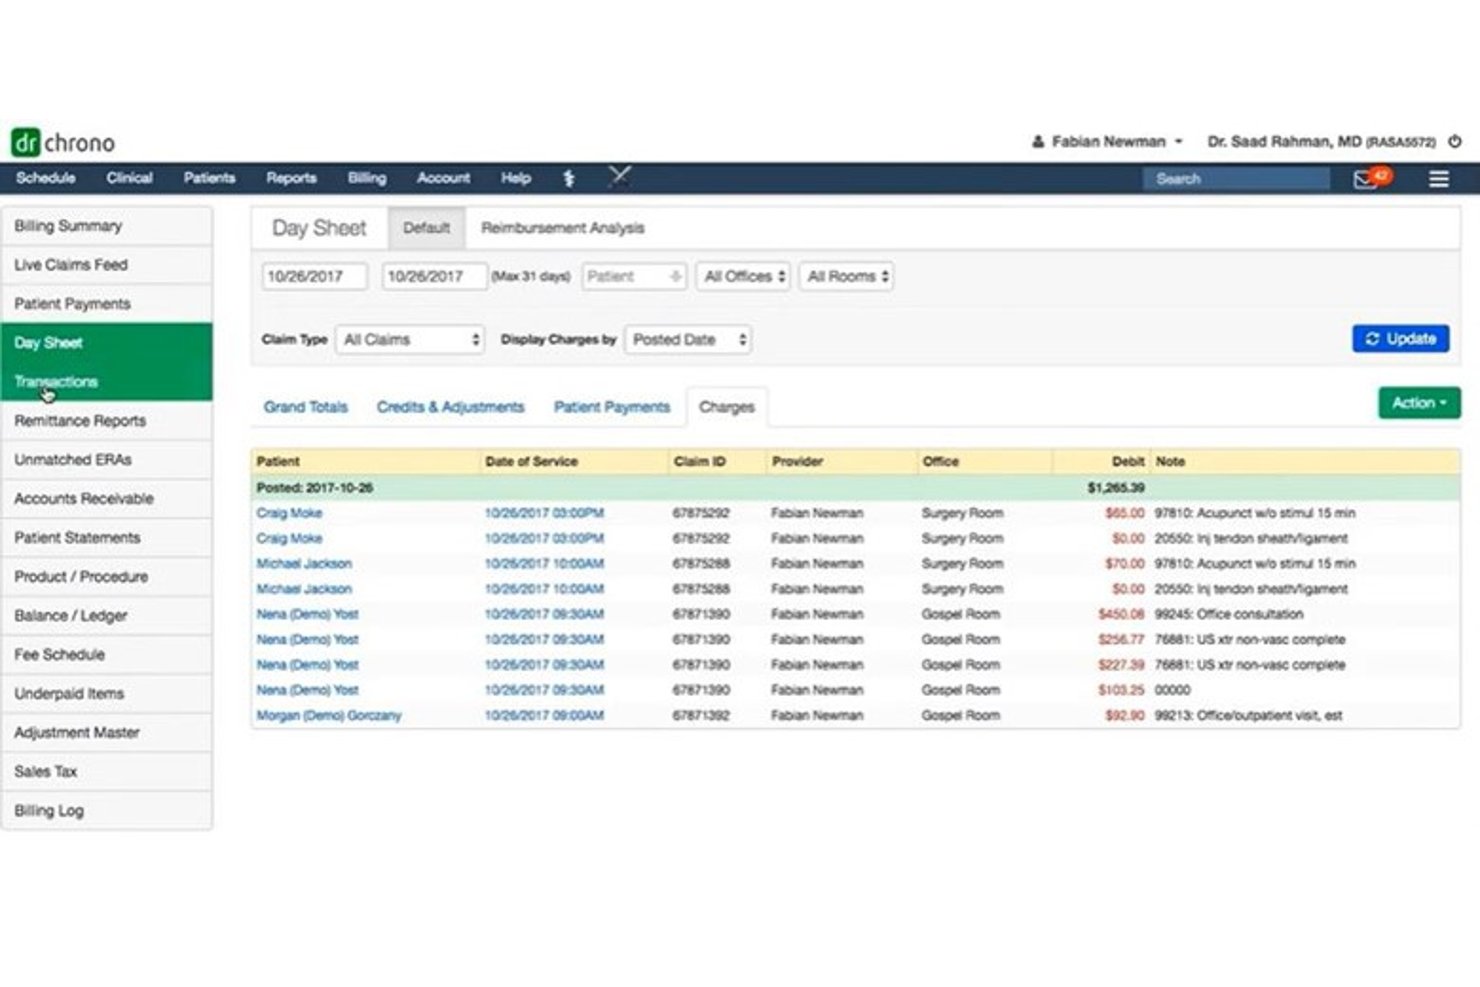Go to Billing Summary in sidebar
The height and width of the screenshot is (987, 1480).
tap(107, 226)
